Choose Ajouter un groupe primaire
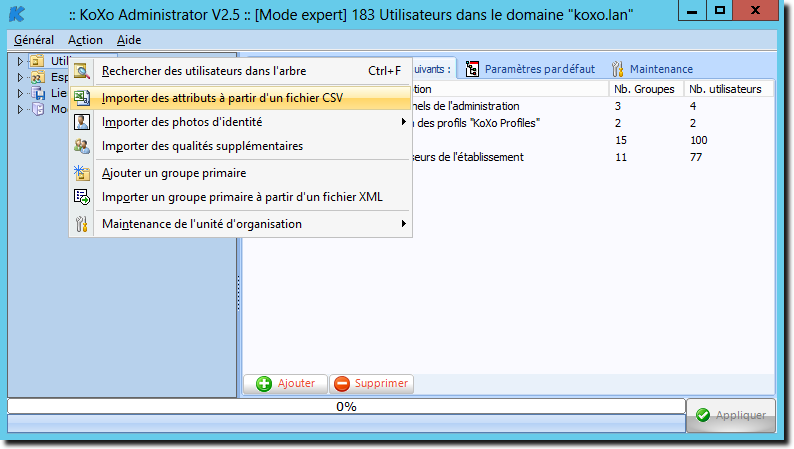Screen dimensions: 794x449 click(x=240, y=173)
